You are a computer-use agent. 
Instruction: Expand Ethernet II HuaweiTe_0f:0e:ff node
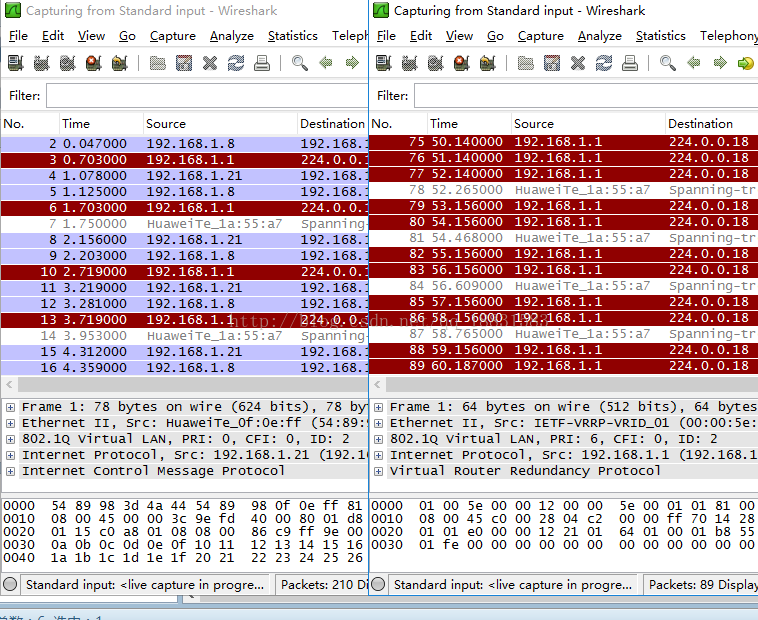click(10, 423)
